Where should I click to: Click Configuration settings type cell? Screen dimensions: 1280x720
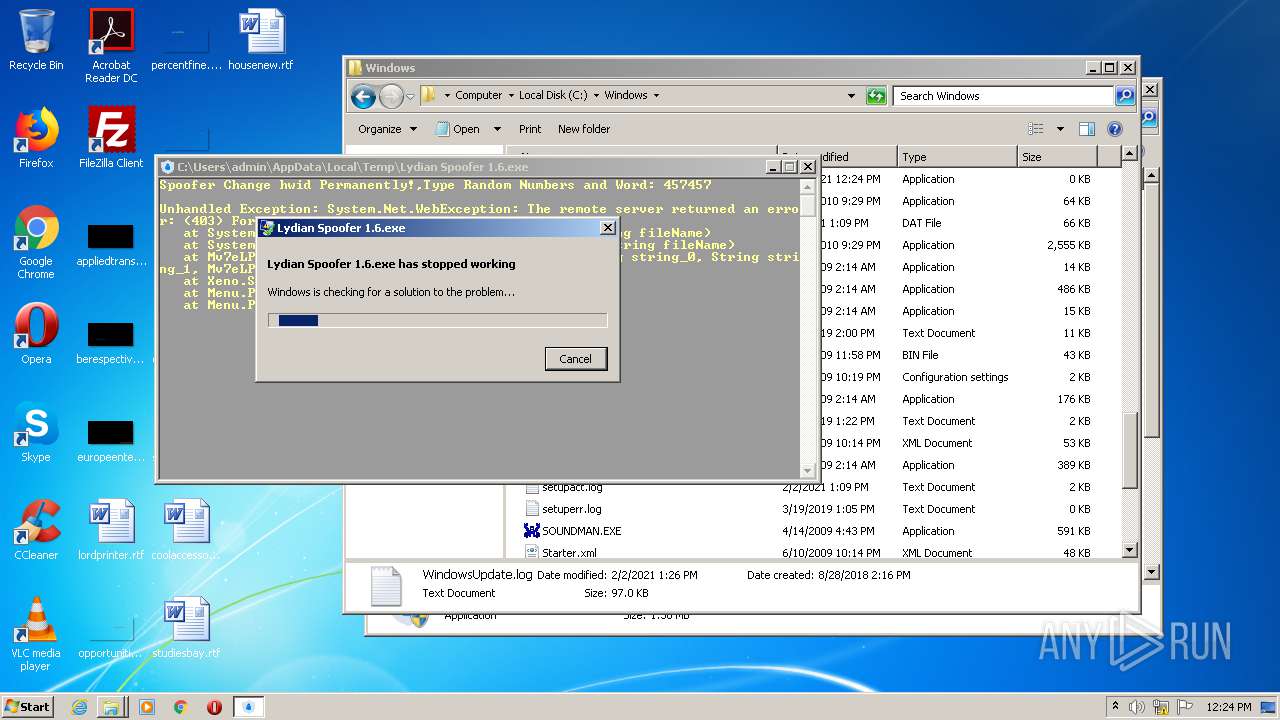click(x=955, y=377)
